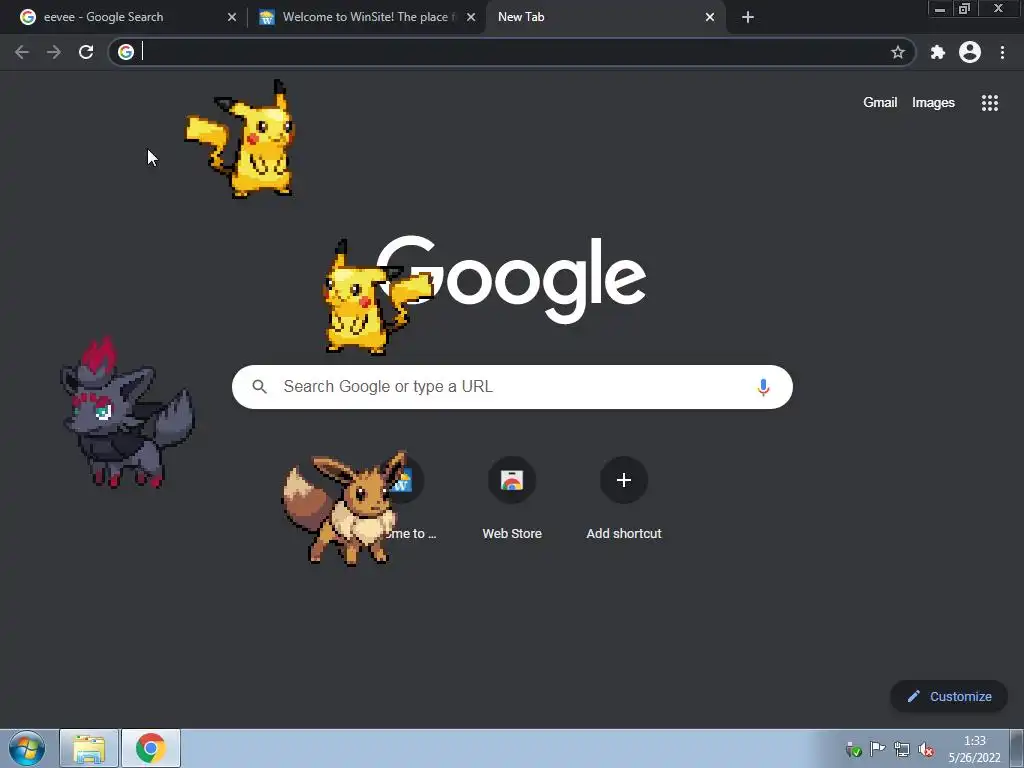Restore down the Chrome window
Screen dimensions: 1024x768
[x=964, y=9]
